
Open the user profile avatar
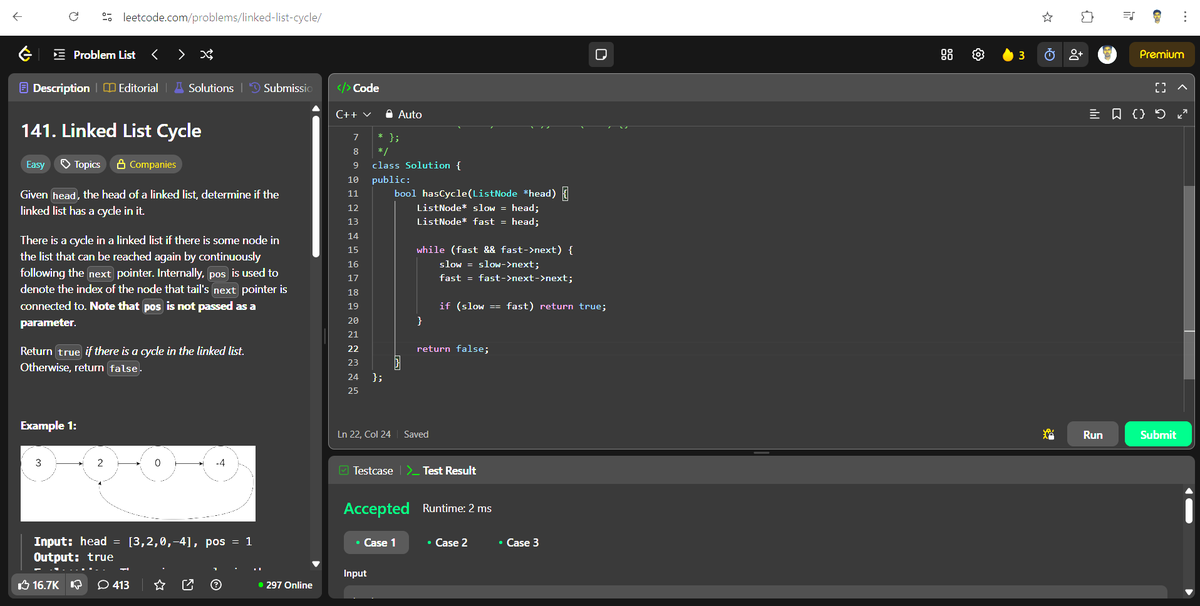[x=1107, y=54]
